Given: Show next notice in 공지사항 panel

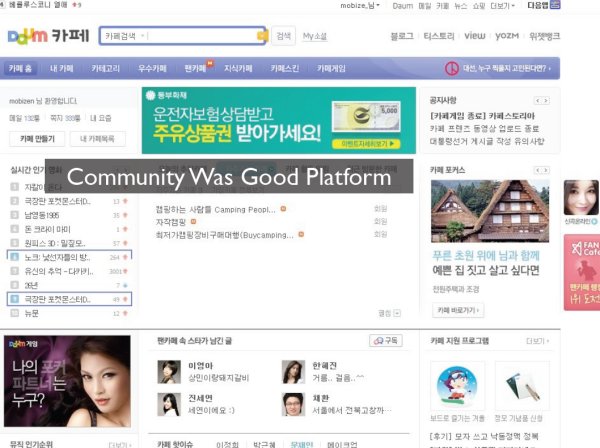Looking at the screenshot, I should coord(546,101).
